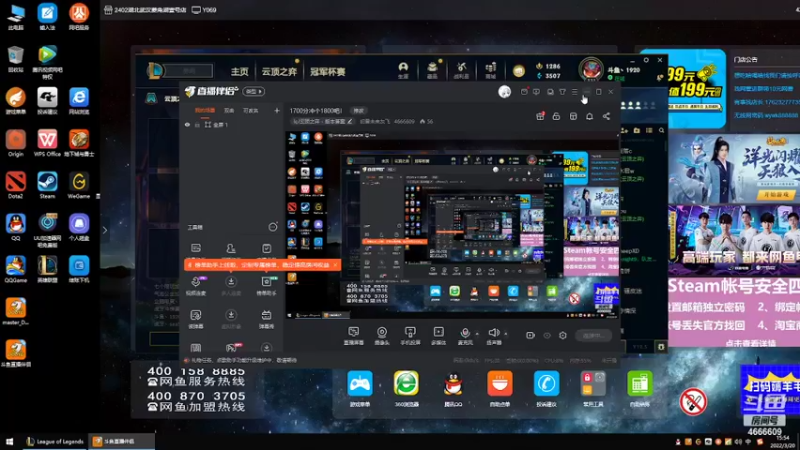Select the 全屏 1 source row
Screen dimensions: 800x450
coord(232,124)
